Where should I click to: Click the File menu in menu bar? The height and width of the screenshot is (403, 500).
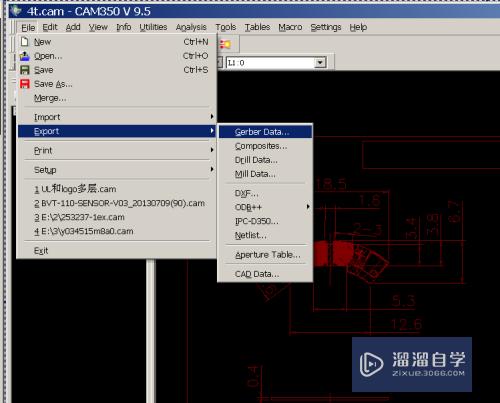coord(28,27)
